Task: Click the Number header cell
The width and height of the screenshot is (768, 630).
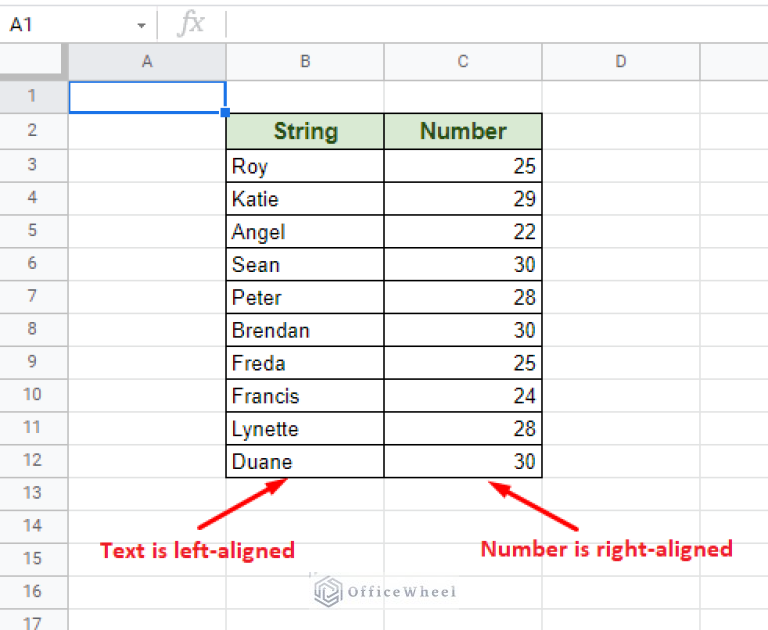Action: coord(463,131)
